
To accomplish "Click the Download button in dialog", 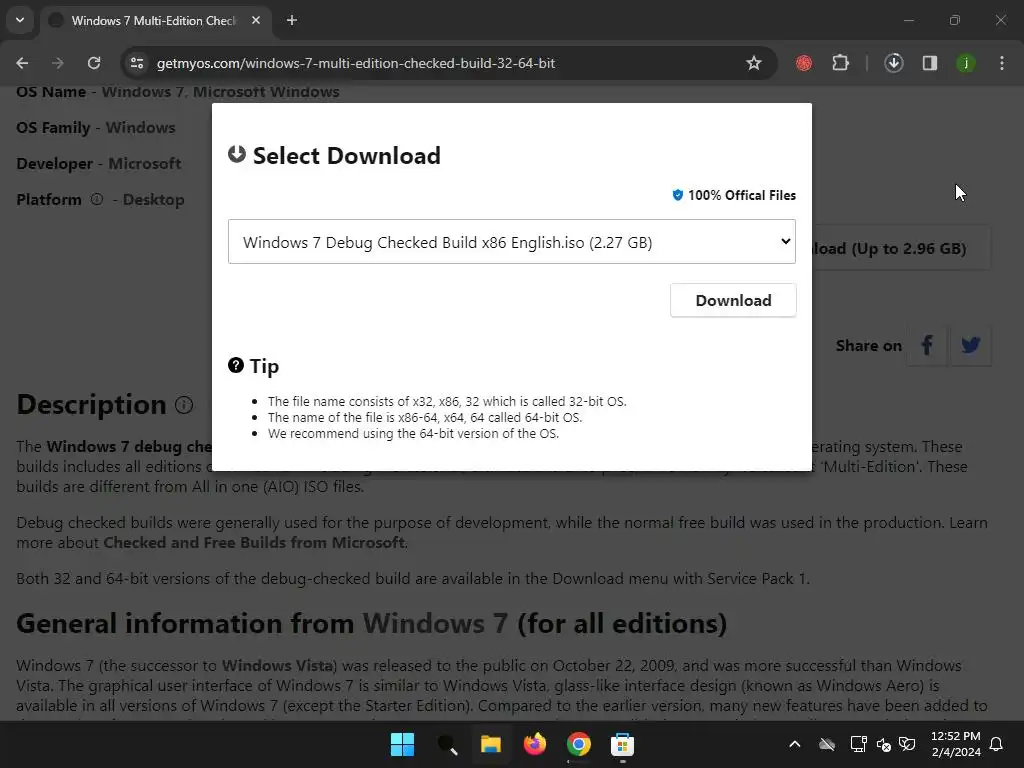I will 733,300.
